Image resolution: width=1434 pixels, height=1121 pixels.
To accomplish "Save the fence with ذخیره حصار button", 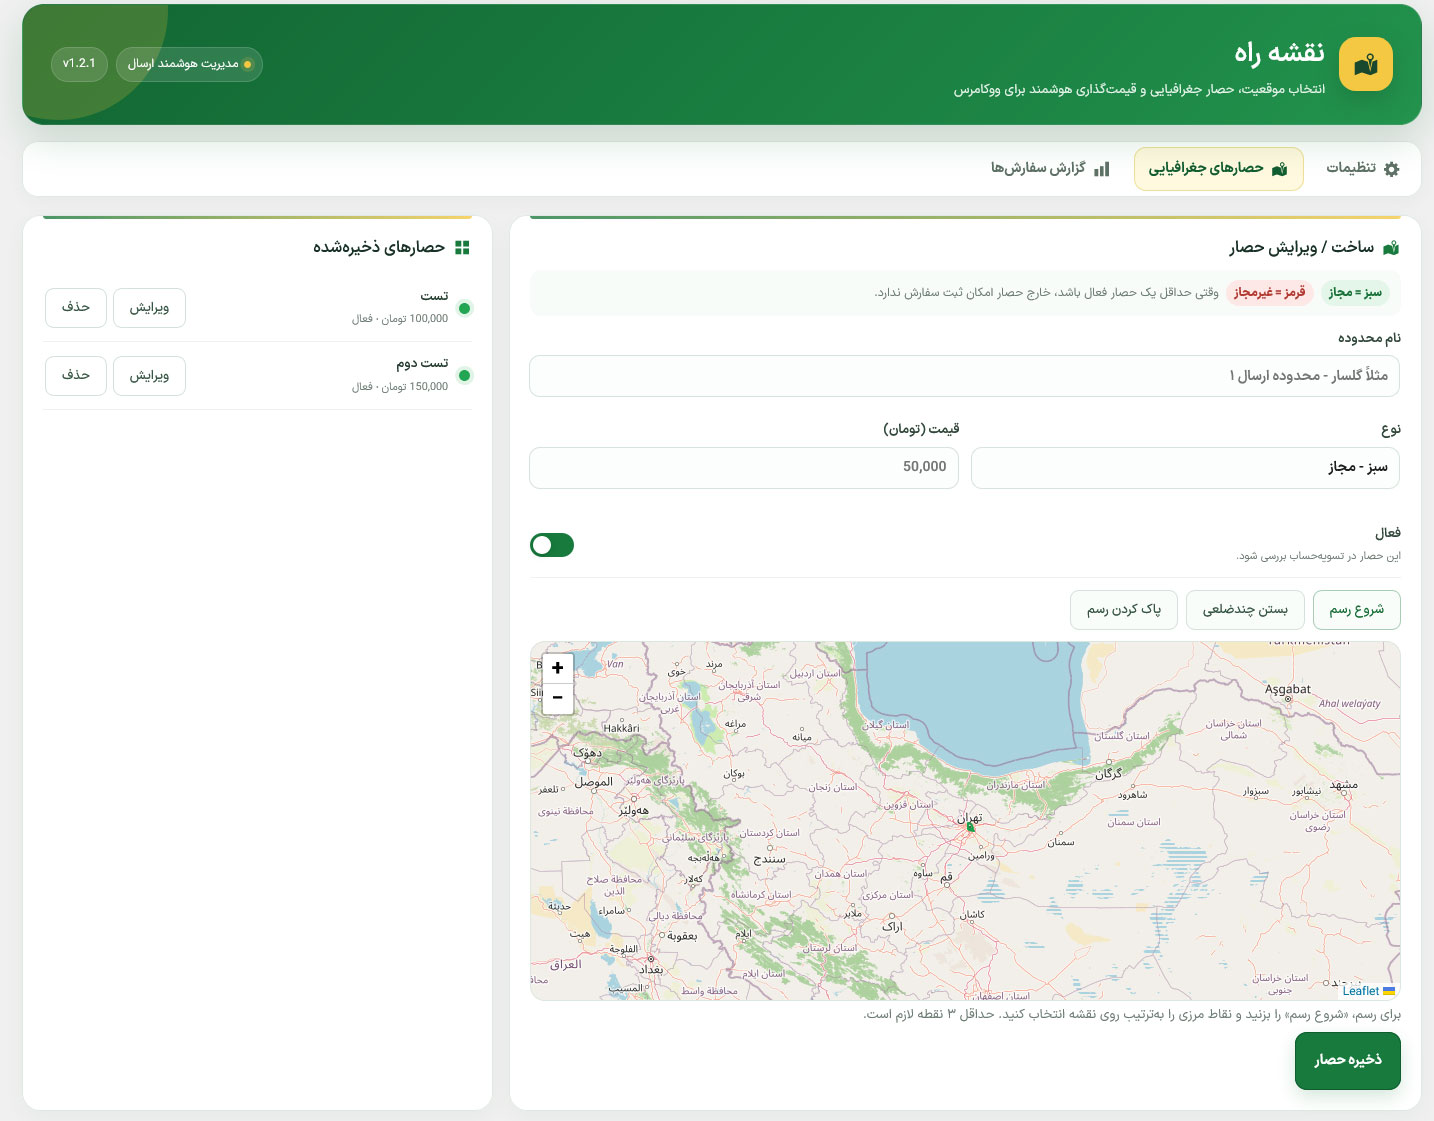I will point(1348,1061).
